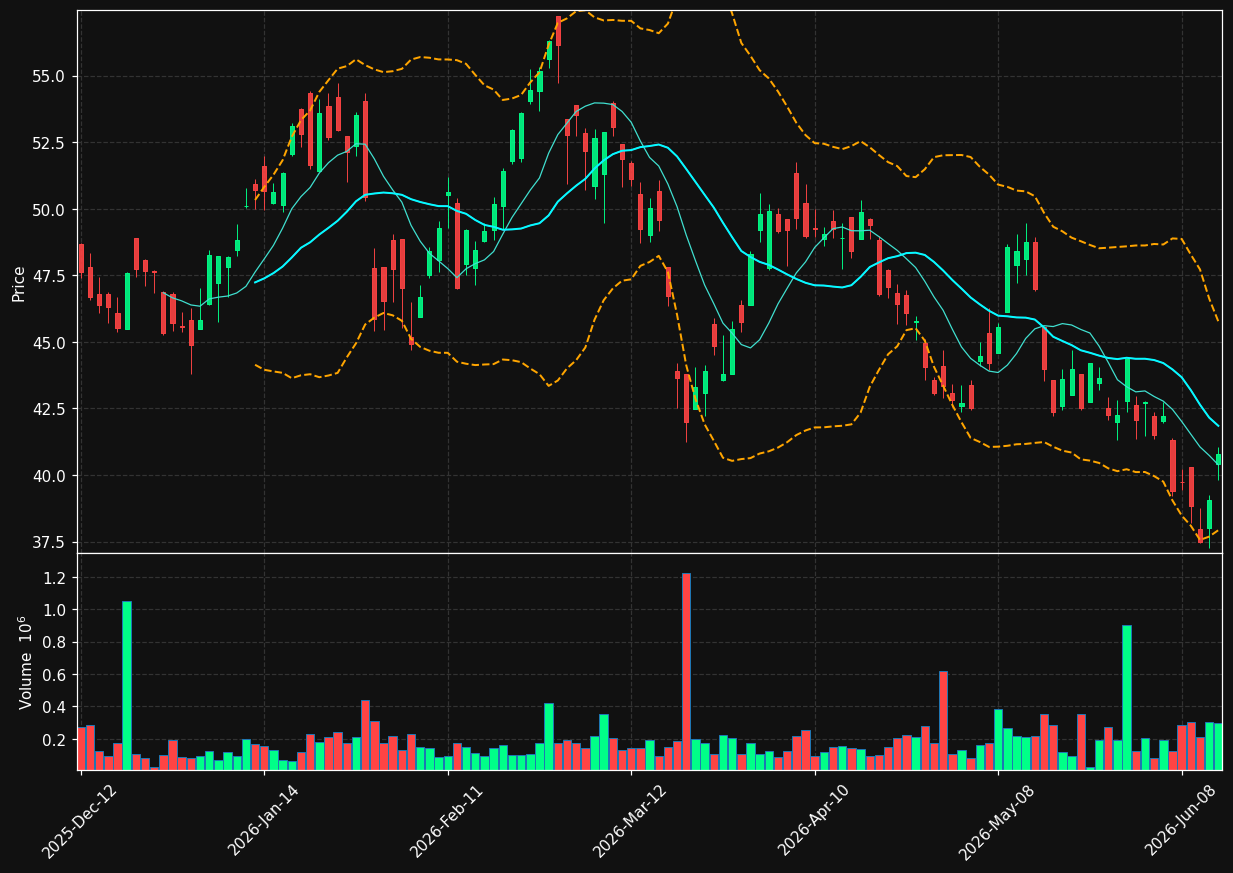The width and height of the screenshot is (1233, 873).
Task: Click the 0.2 volume axis label
Action: [55, 740]
